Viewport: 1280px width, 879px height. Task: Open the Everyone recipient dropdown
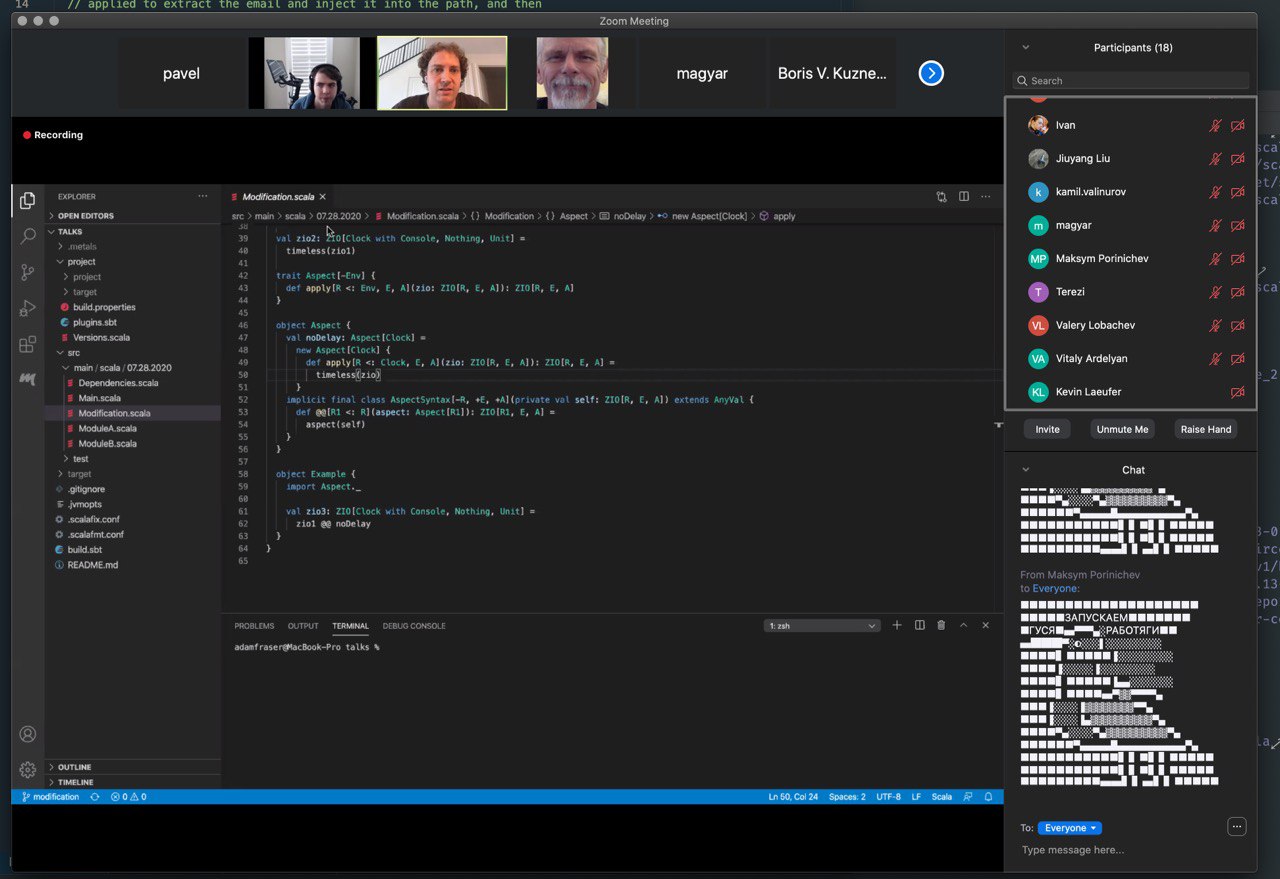pos(1069,828)
